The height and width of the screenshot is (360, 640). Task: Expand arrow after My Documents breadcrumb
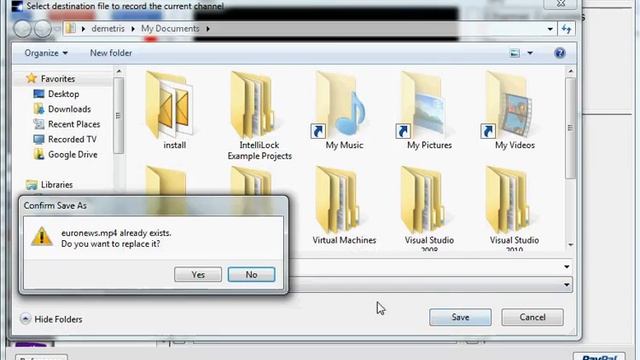(208, 29)
